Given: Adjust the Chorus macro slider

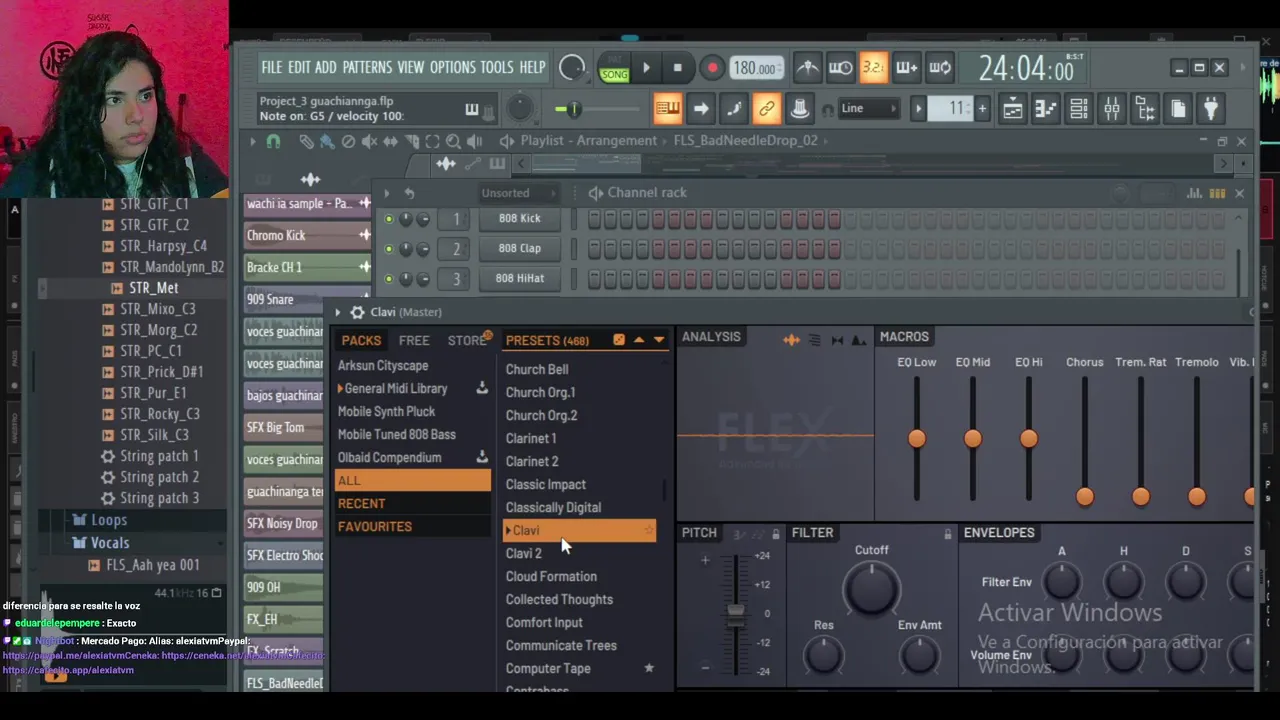Looking at the screenshot, I should tap(1085, 496).
